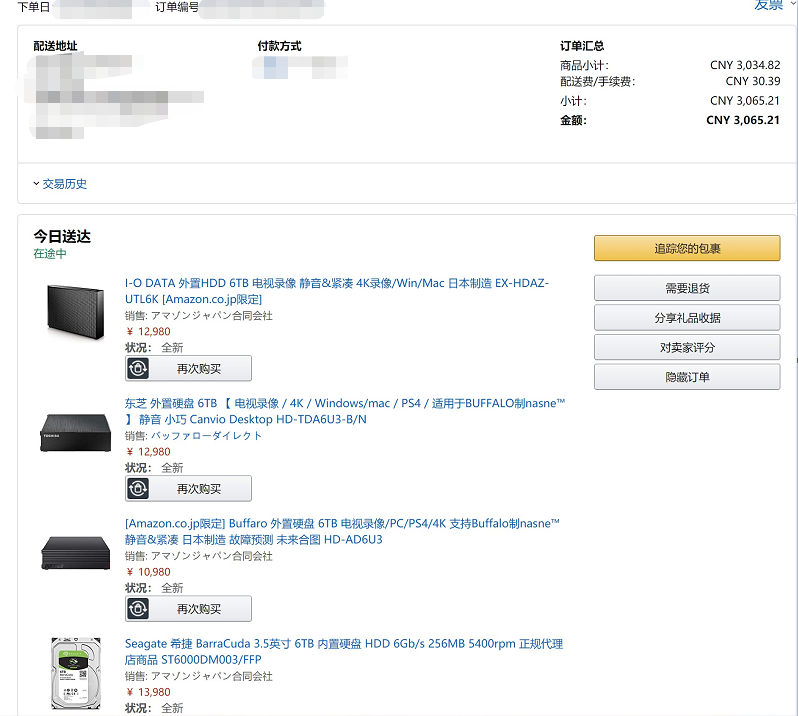Click 再次购买 button under Toshiba drive

tap(199, 488)
